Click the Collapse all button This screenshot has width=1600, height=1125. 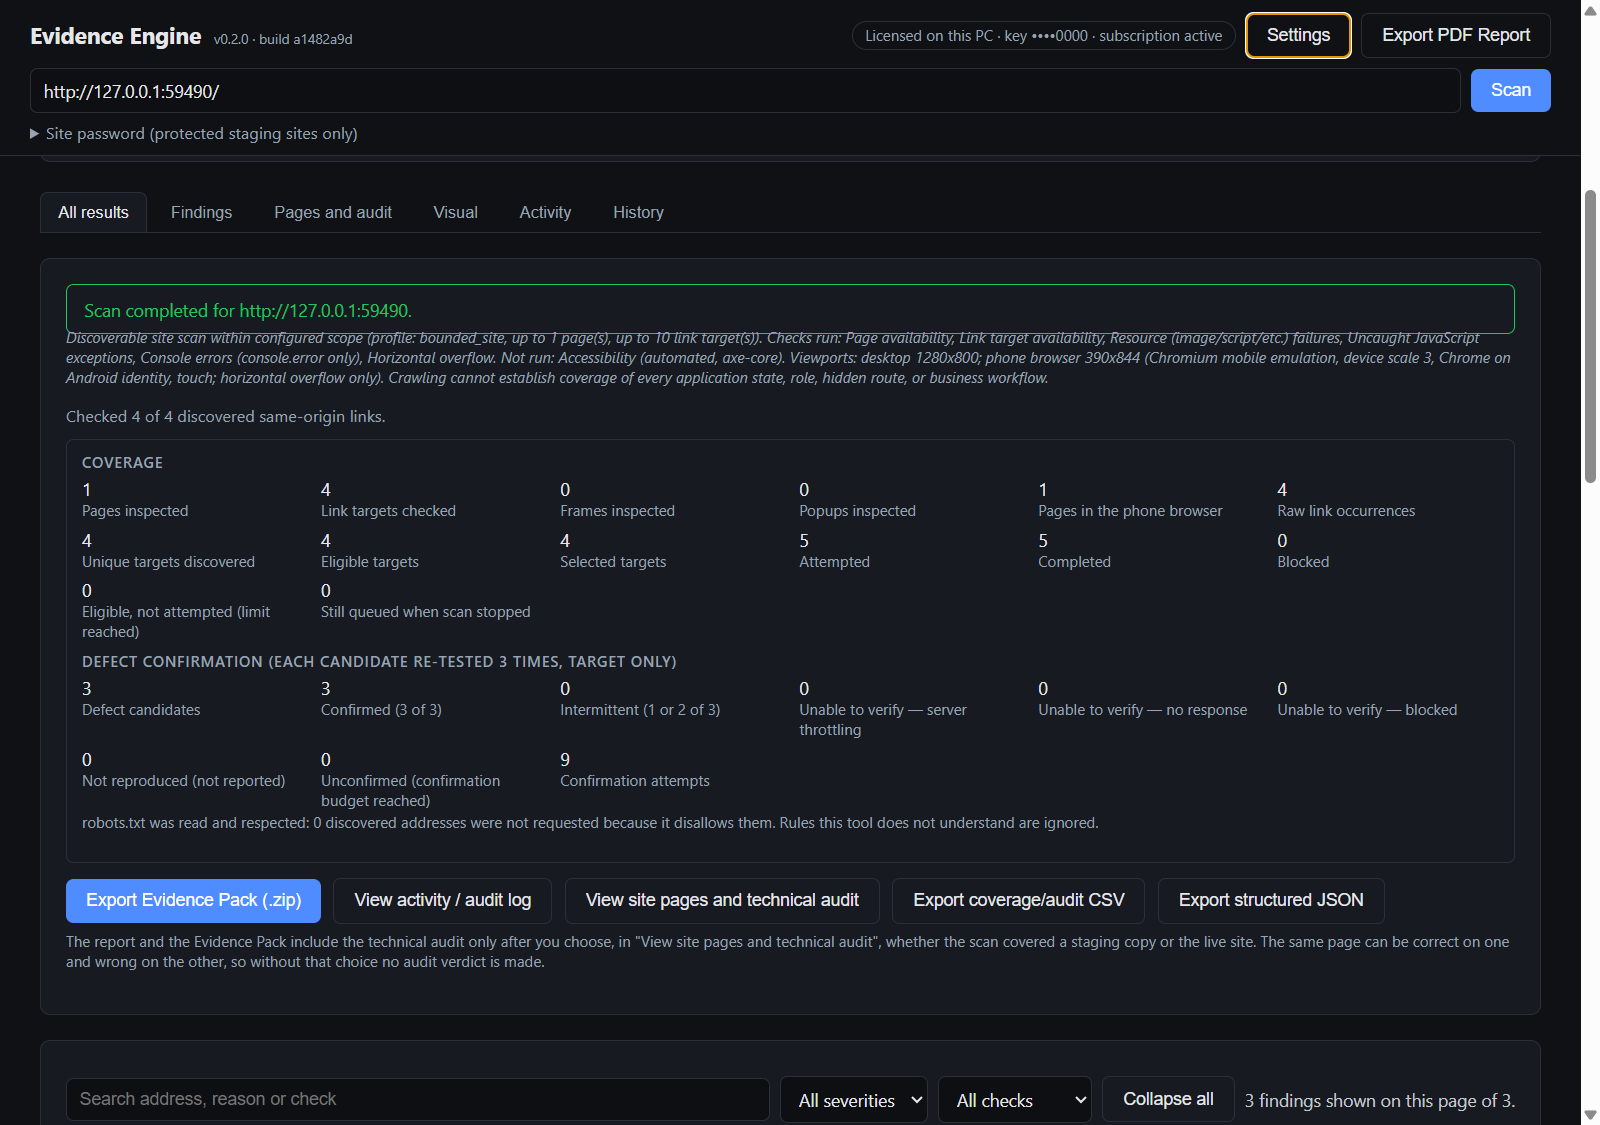coord(1168,1099)
